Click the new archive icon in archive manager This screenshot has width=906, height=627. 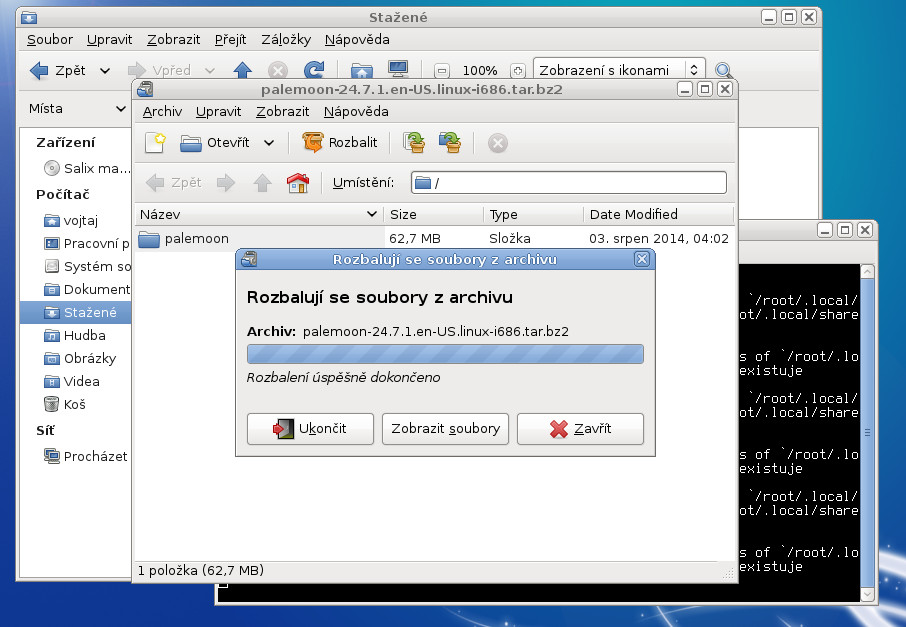[155, 142]
